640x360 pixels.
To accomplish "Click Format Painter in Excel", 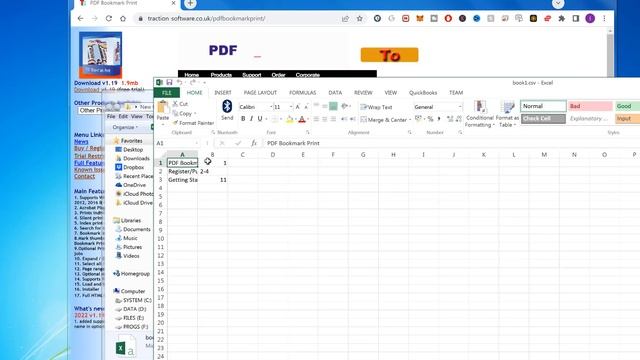I will pos(193,123).
